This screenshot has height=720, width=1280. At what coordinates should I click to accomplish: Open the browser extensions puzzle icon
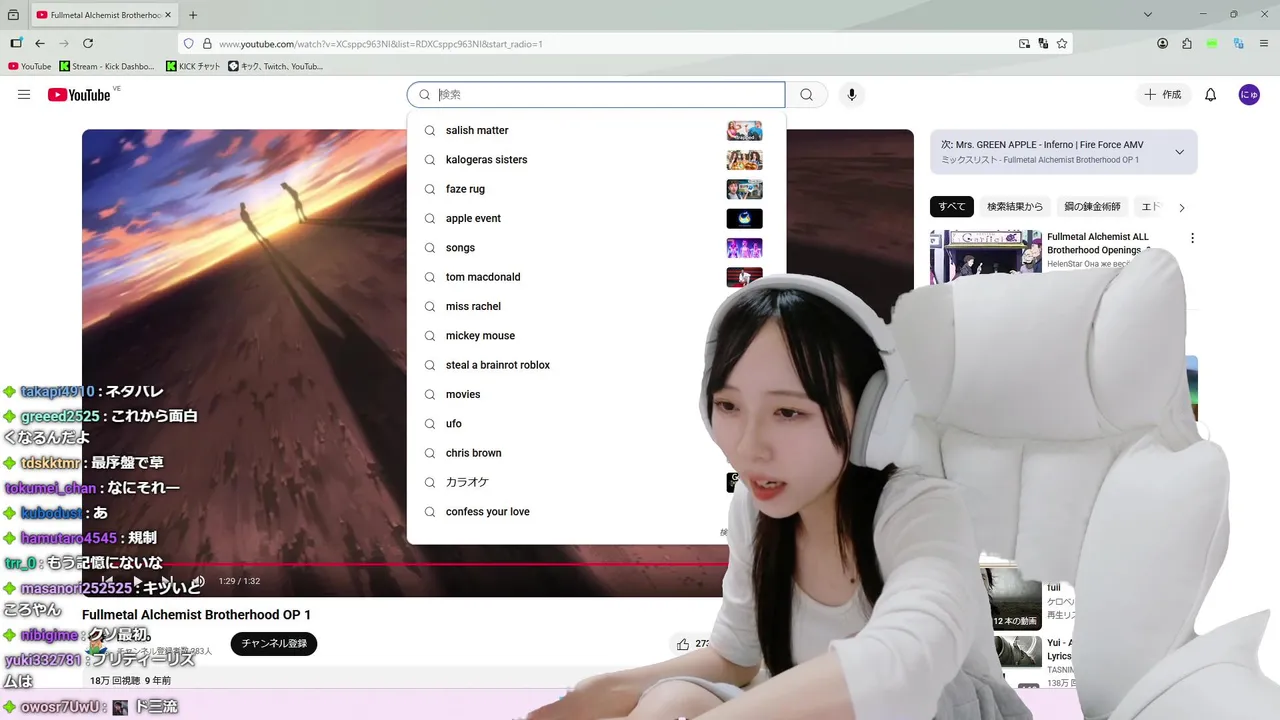(x=1187, y=44)
